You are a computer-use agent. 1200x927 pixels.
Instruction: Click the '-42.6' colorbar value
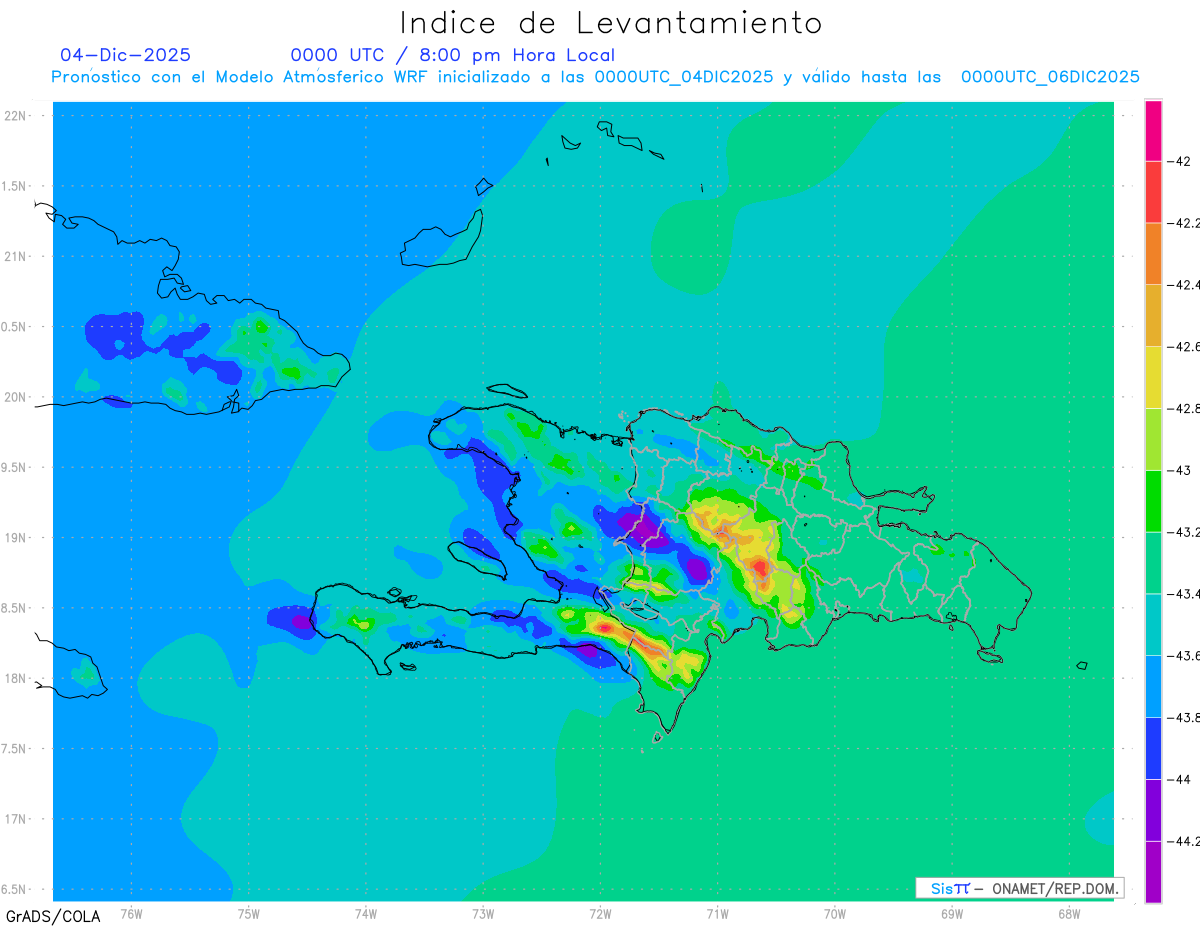[1184, 347]
